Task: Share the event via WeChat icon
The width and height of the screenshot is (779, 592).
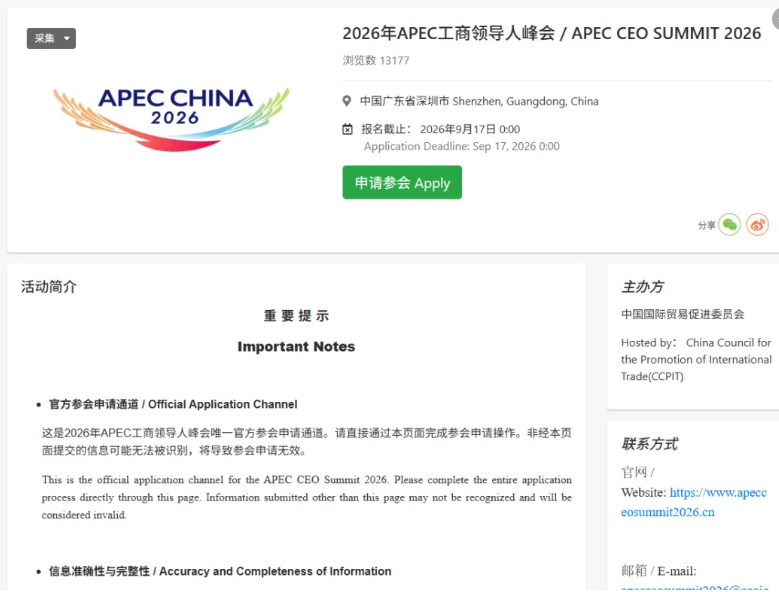Action: click(729, 225)
